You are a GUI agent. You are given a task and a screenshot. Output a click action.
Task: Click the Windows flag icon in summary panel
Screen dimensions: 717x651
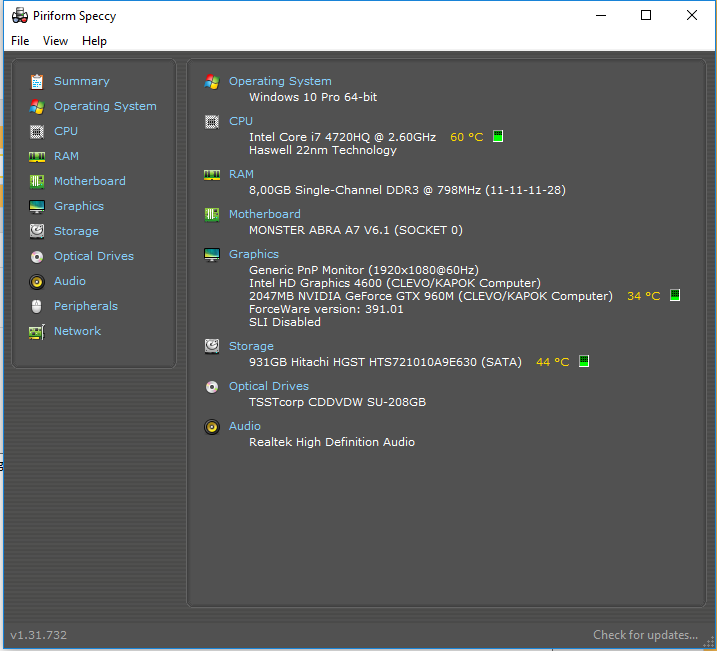point(212,81)
